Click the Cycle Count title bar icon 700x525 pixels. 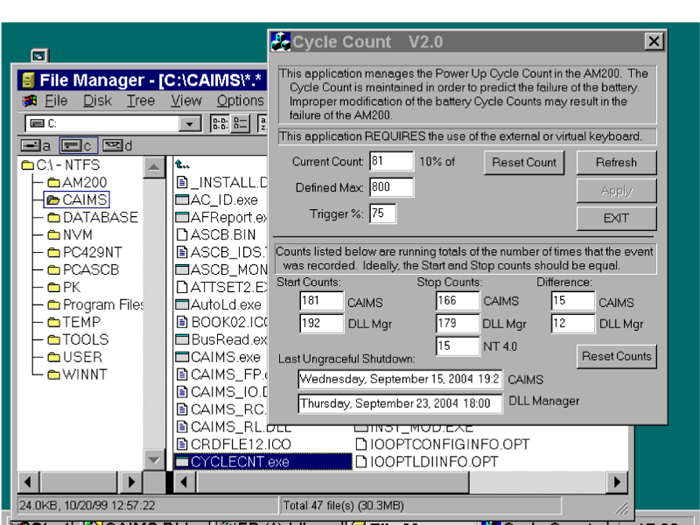pyautogui.click(x=282, y=42)
